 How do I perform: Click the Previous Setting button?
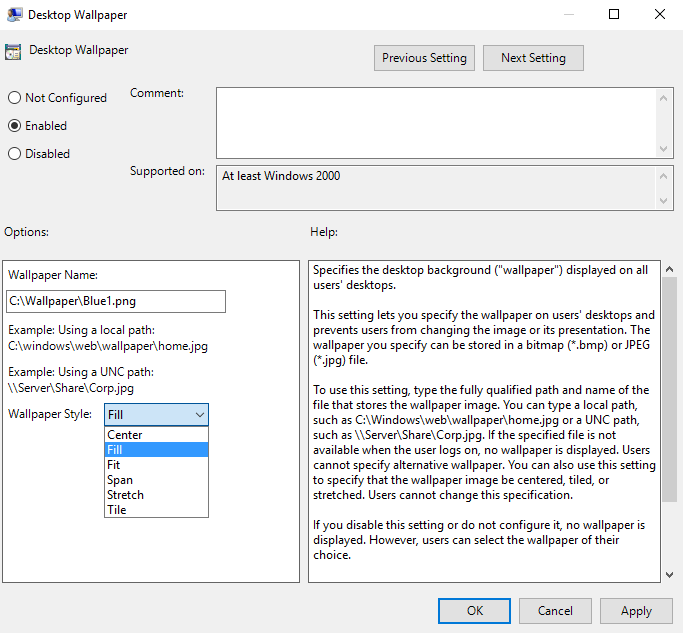tap(424, 58)
